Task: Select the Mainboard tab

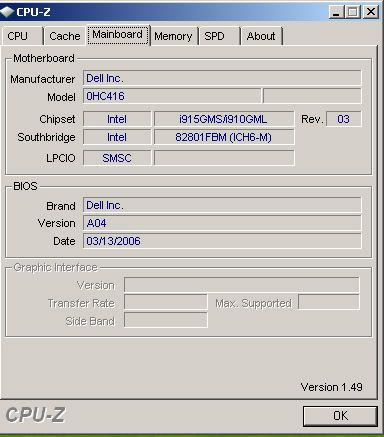Action: tap(118, 35)
